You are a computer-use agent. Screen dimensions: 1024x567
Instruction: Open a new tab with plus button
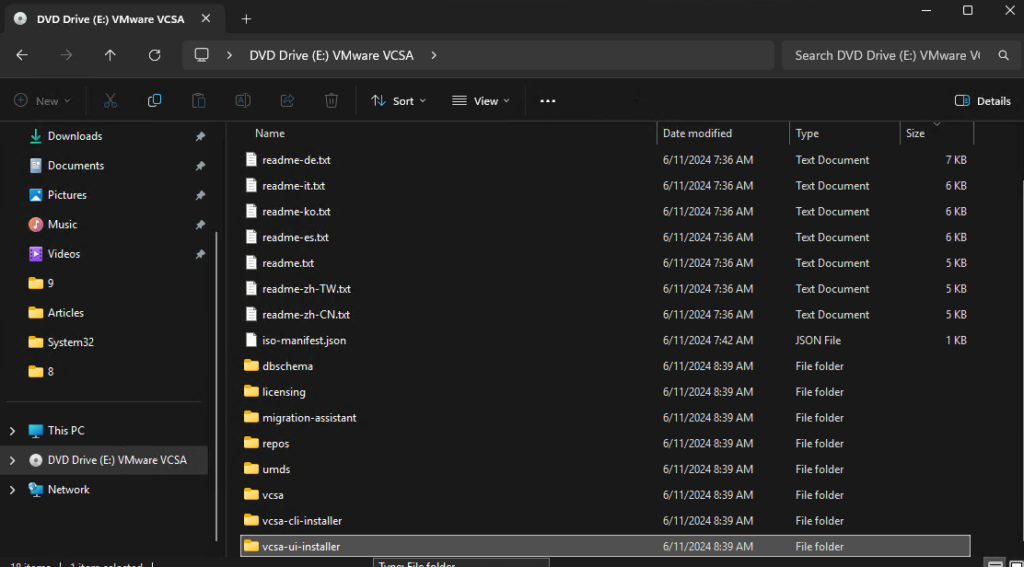pos(246,18)
